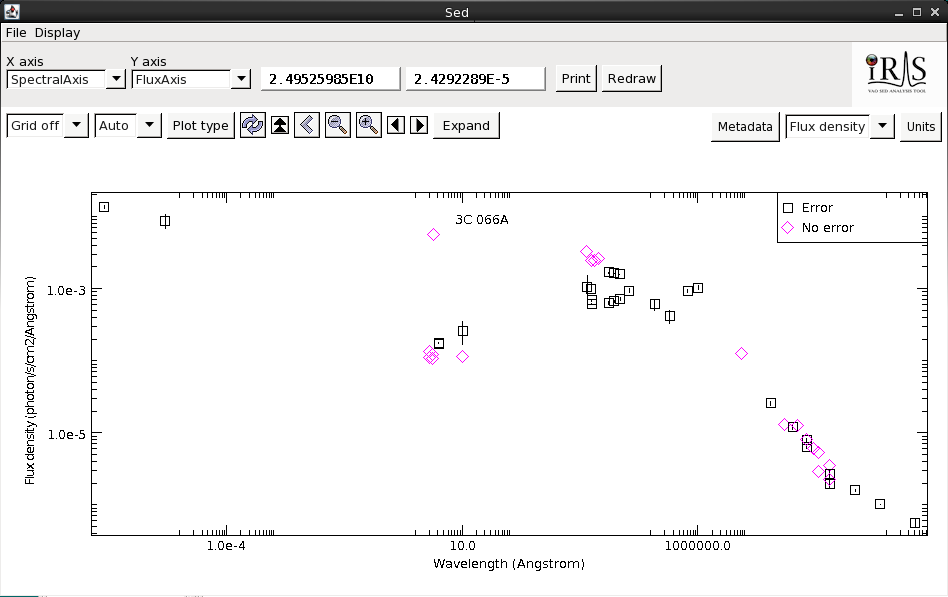Click the left chevron back icon
The height and width of the screenshot is (597, 948).
[307, 125]
